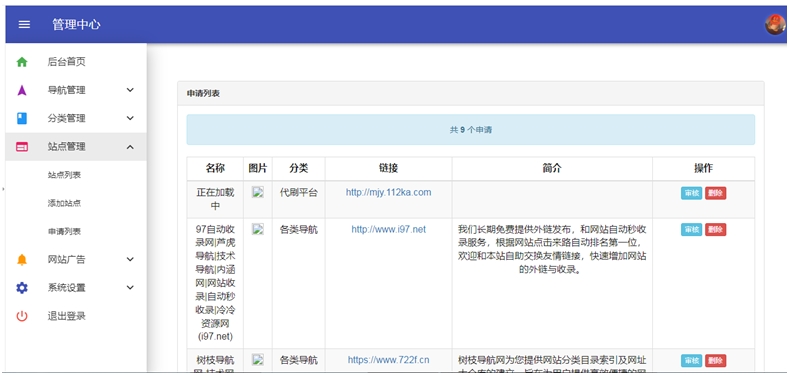Open the http://mjy.112ka.com link

click(x=388, y=192)
